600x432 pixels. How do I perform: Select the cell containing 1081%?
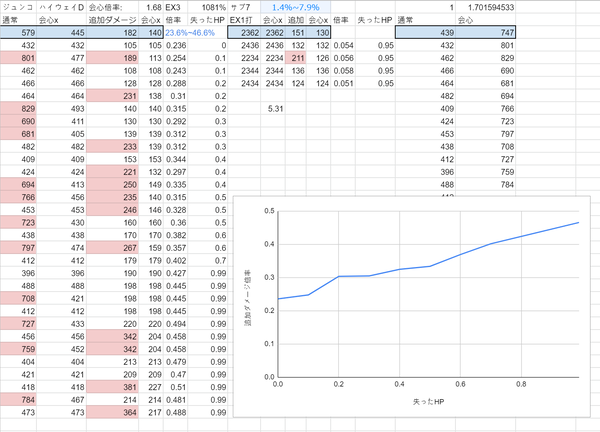[x=207, y=7]
